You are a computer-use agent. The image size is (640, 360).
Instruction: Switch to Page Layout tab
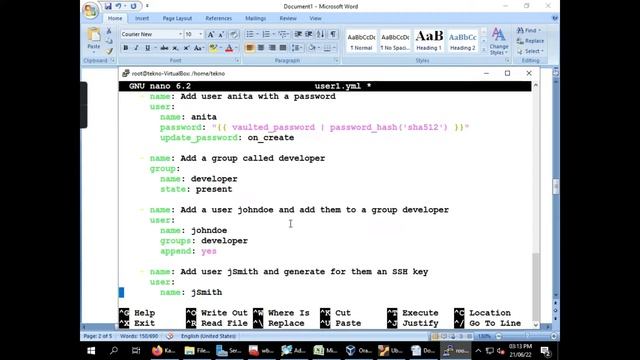[x=177, y=18]
